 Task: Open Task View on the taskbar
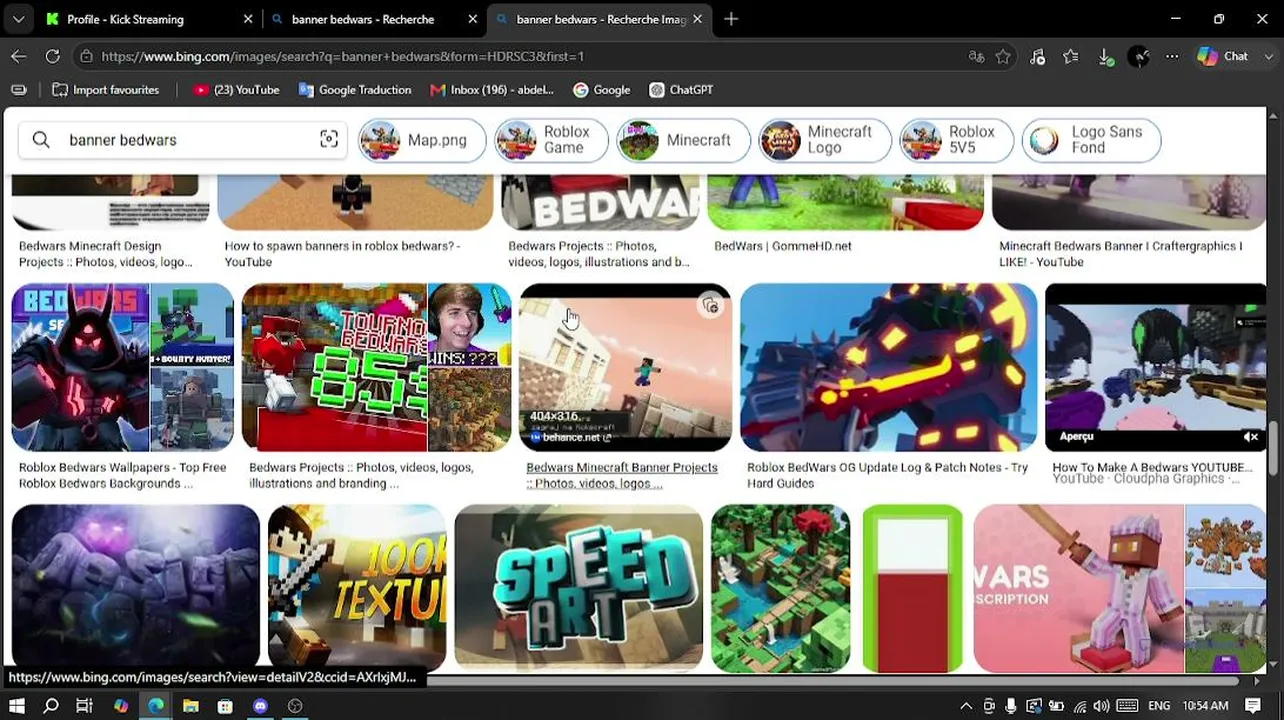click(x=85, y=706)
